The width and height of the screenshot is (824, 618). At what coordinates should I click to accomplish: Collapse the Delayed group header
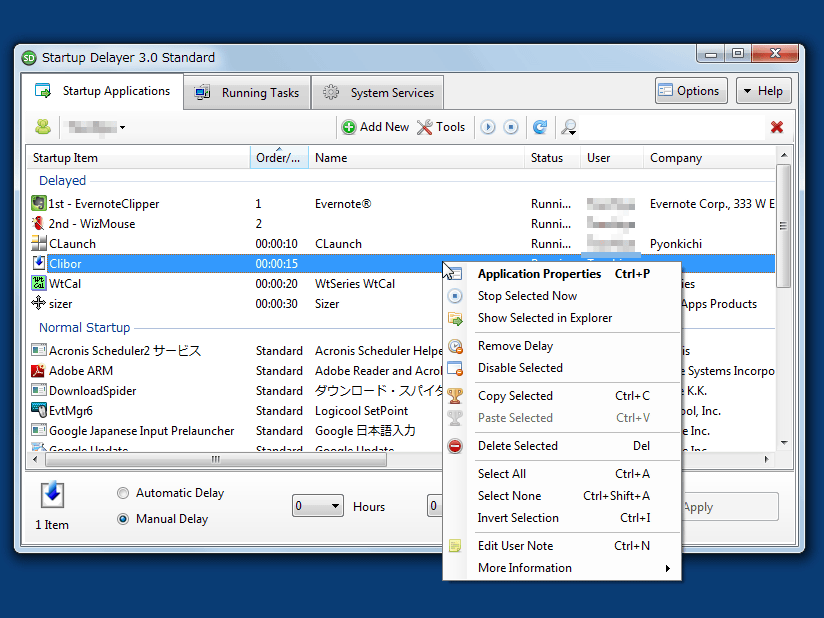[x=63, y=180]
